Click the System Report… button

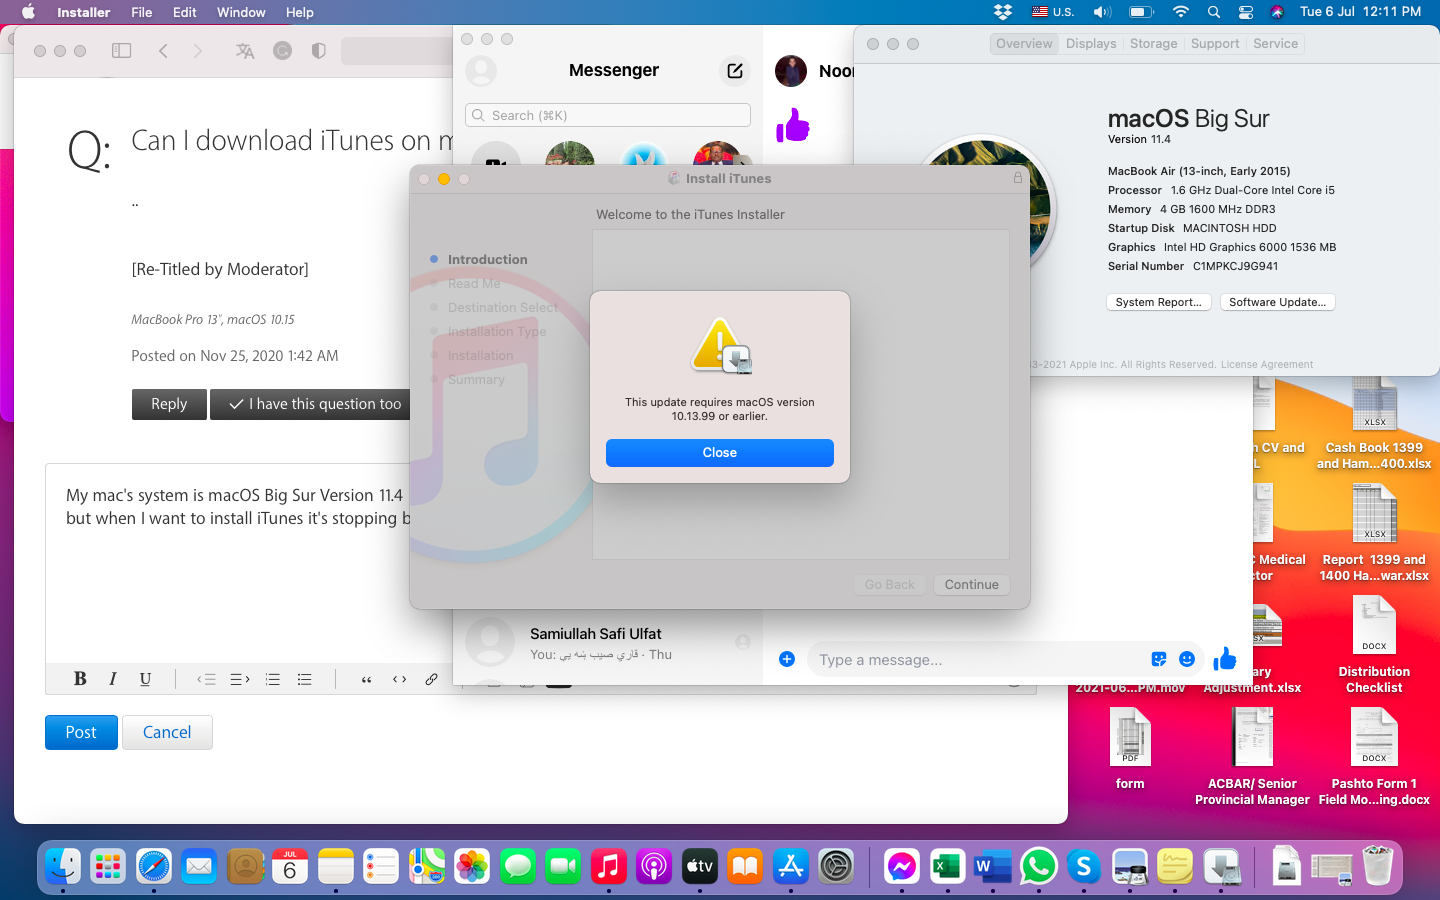coord(1159,302)
